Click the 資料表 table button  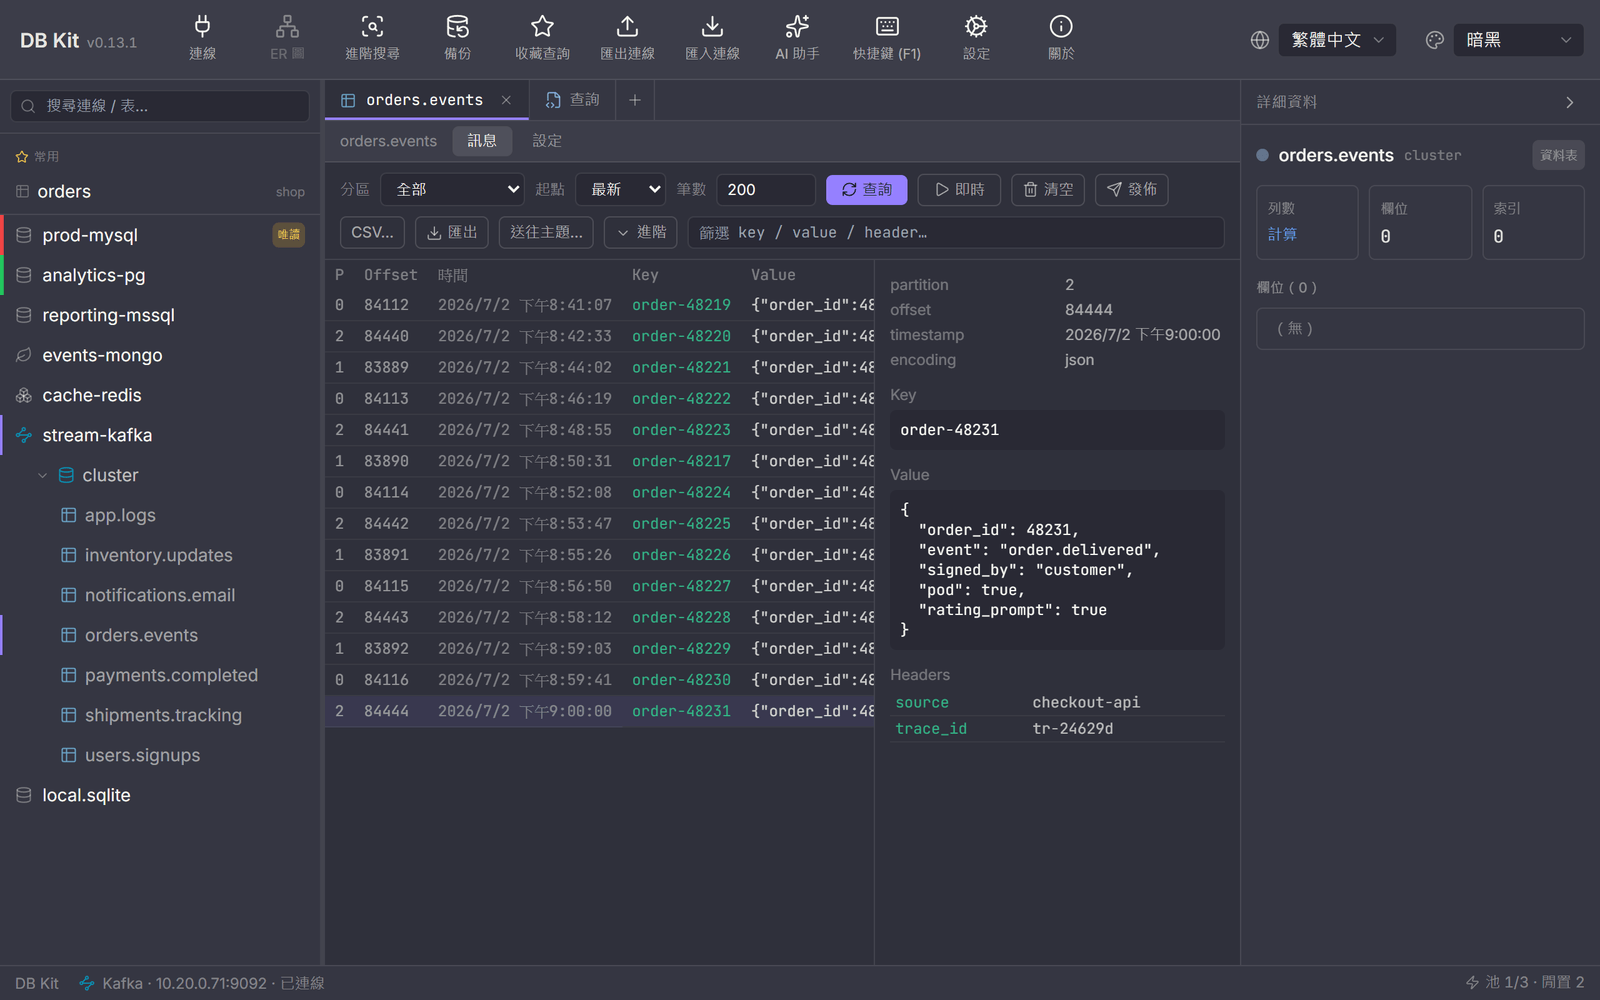[1558, 155]
